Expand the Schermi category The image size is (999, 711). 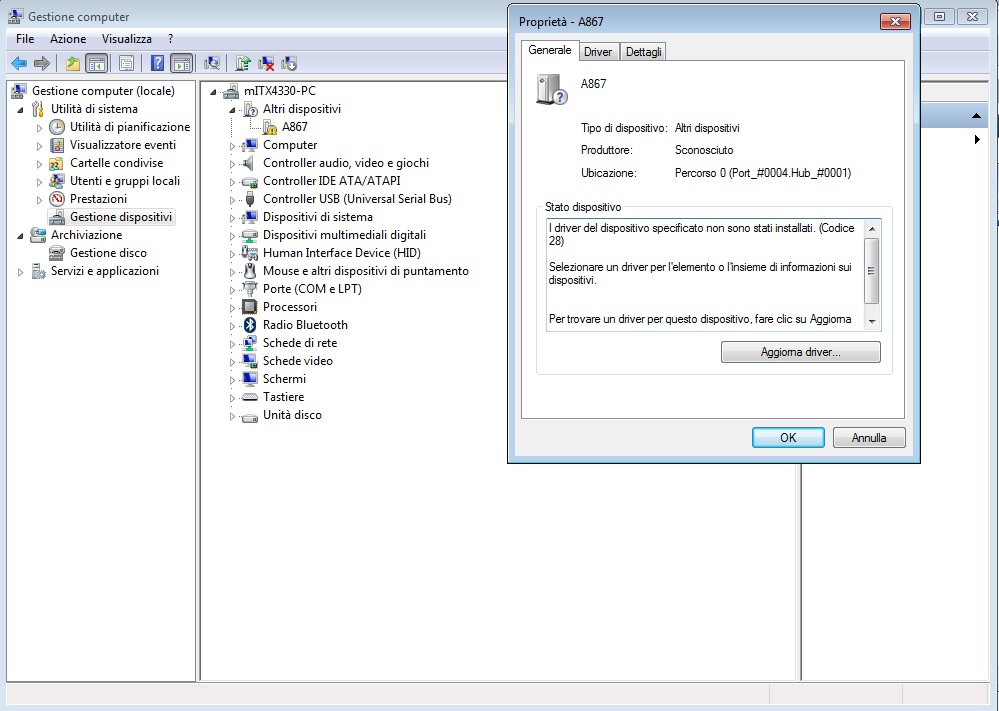pos(233,380)
